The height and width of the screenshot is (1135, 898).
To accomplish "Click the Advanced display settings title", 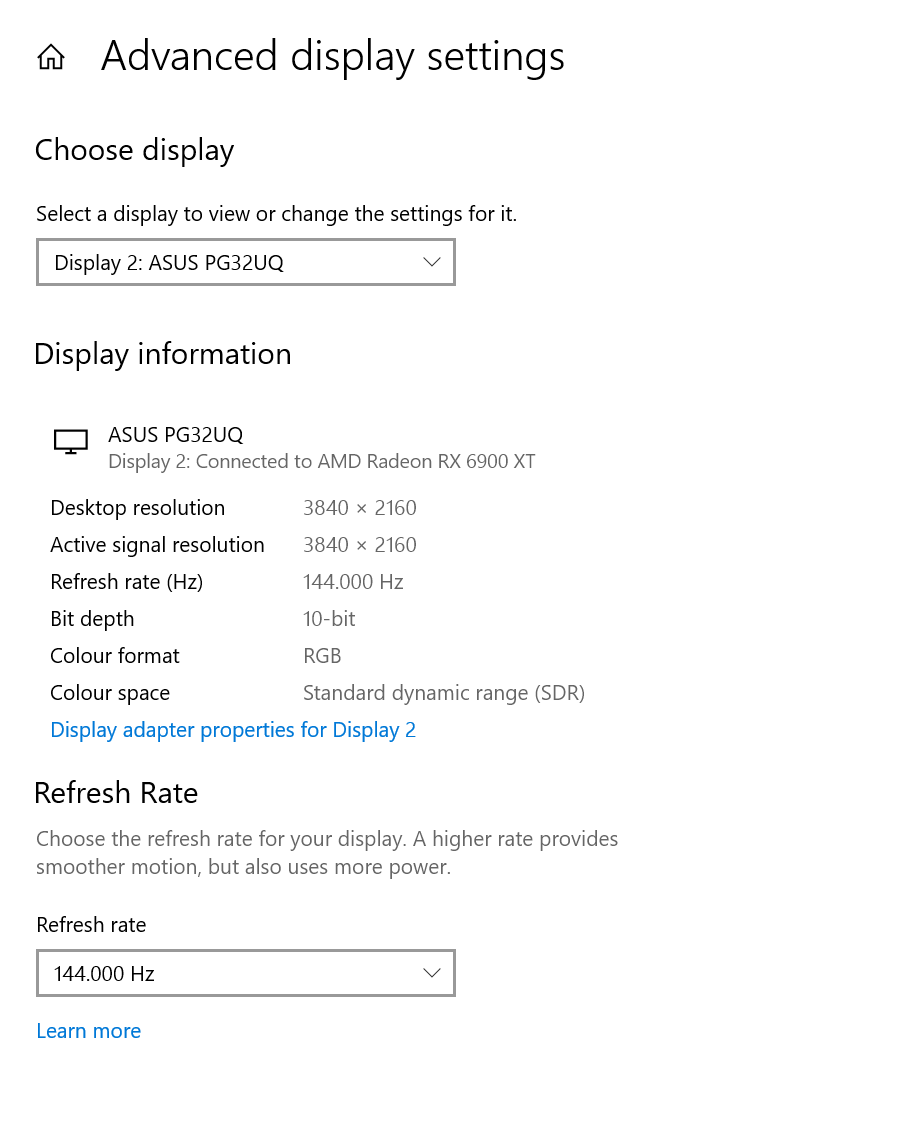I will [332, 56].
